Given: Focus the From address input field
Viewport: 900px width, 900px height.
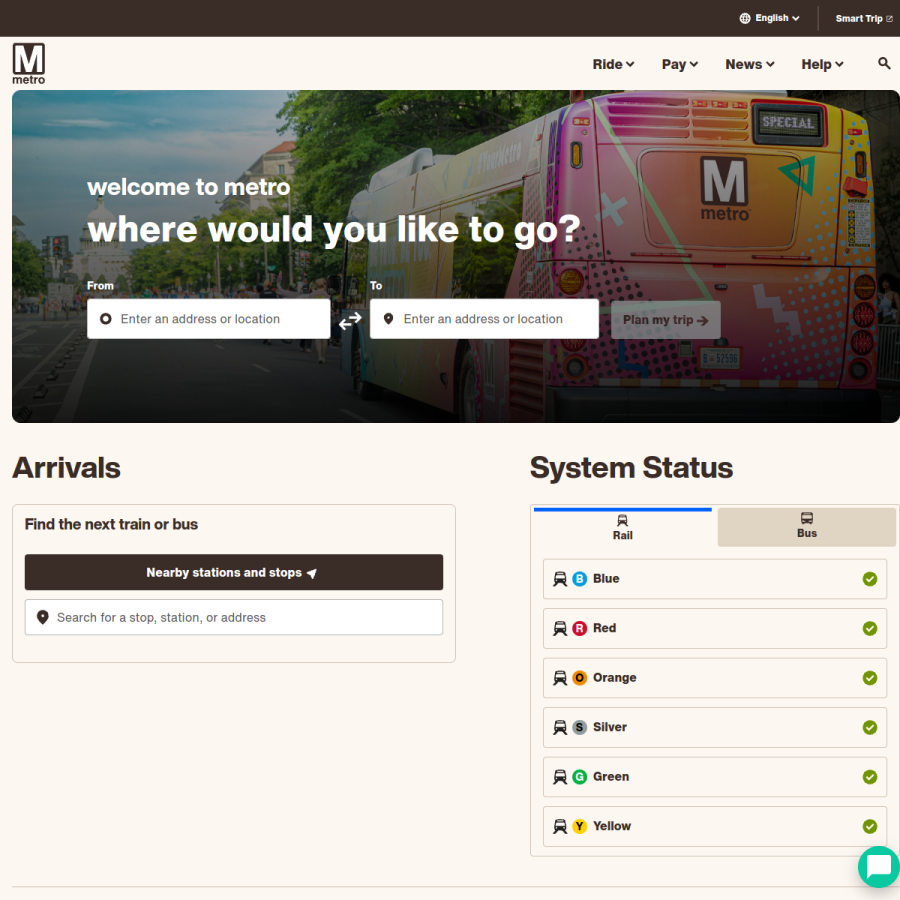Looking at the screenshot, I should tap(208, 319).
